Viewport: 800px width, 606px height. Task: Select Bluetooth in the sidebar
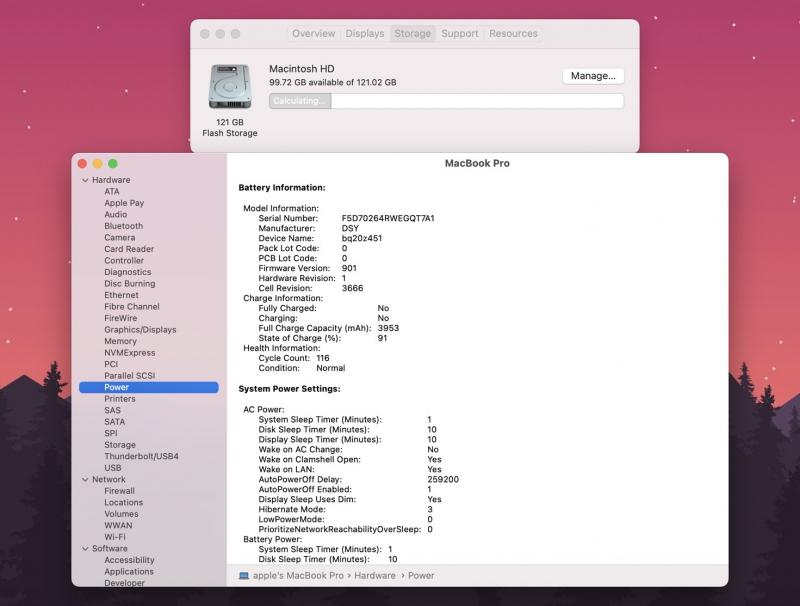[x=123, y=226]
